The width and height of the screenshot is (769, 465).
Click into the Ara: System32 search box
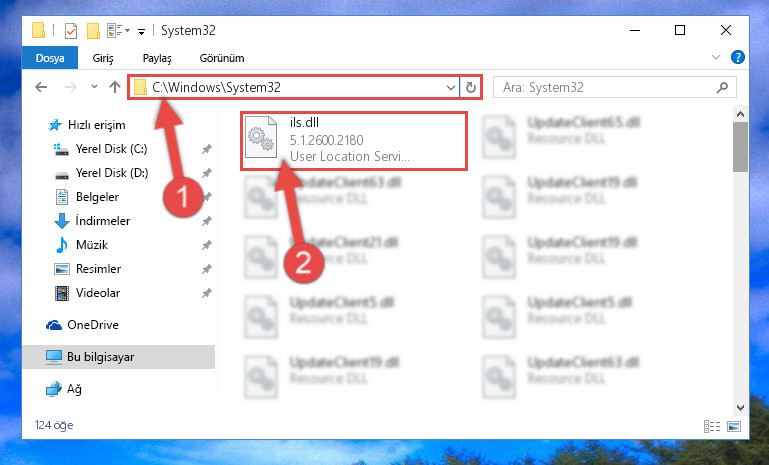606,87
